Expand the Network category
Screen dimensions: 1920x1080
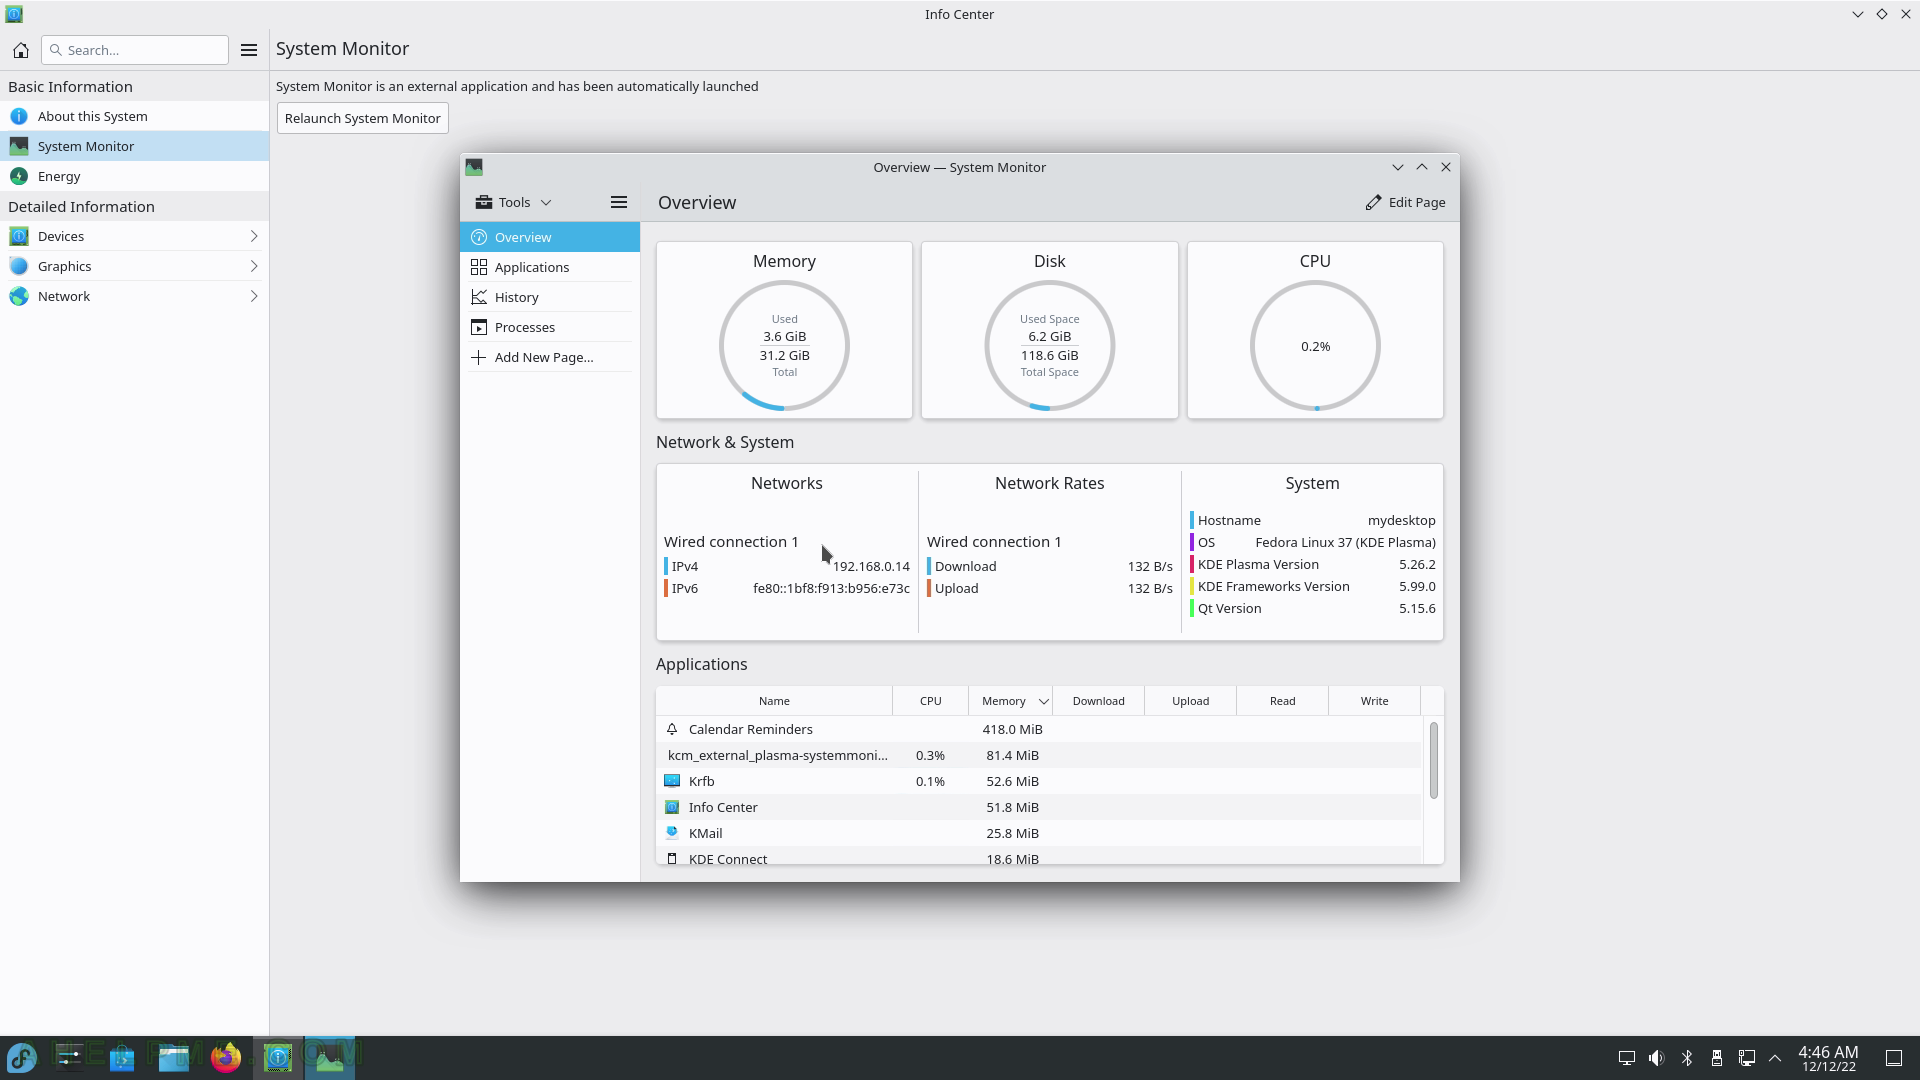[134, 296]
